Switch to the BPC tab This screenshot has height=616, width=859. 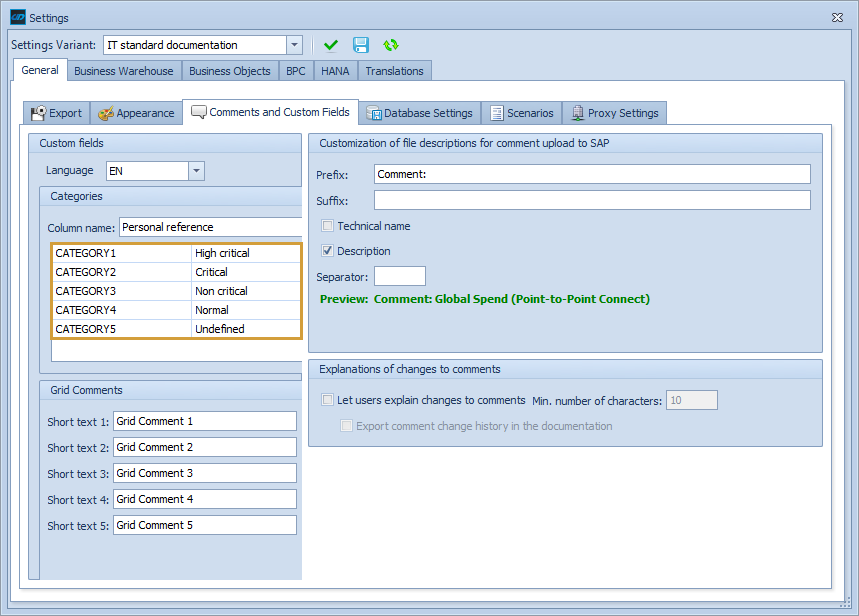tap(295, 70)
